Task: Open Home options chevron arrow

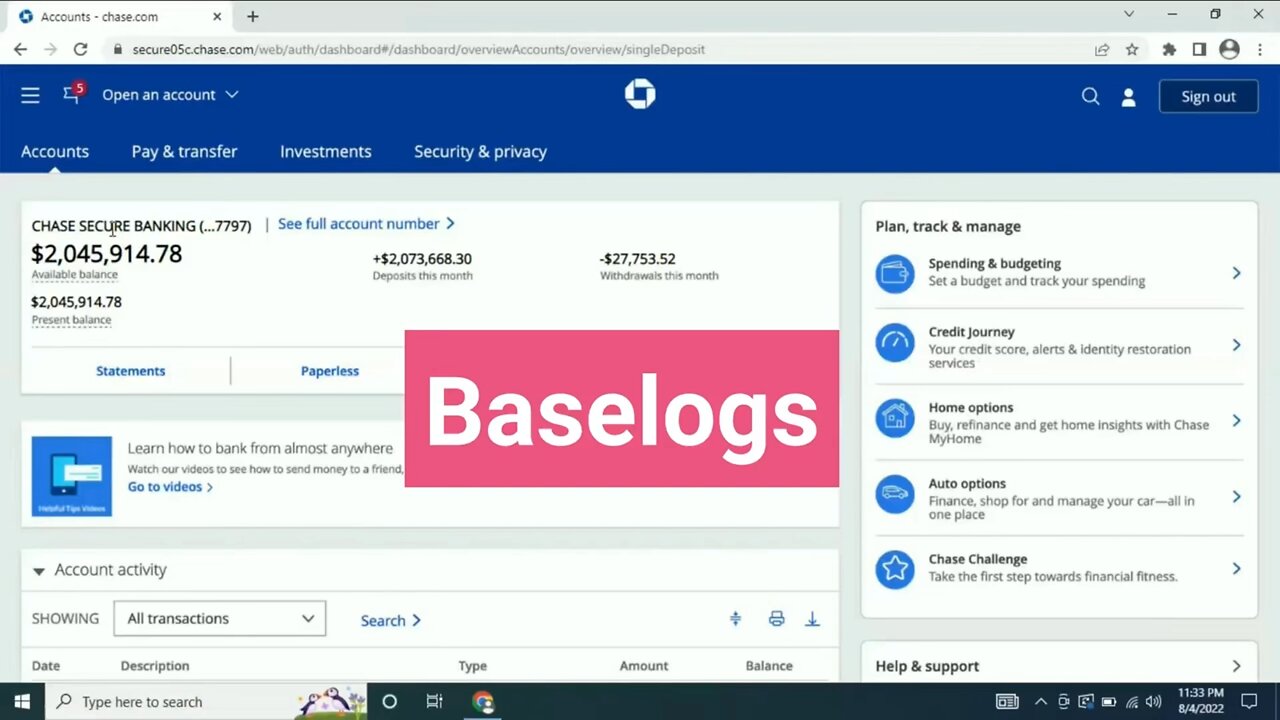Action: click(1236, 421)
